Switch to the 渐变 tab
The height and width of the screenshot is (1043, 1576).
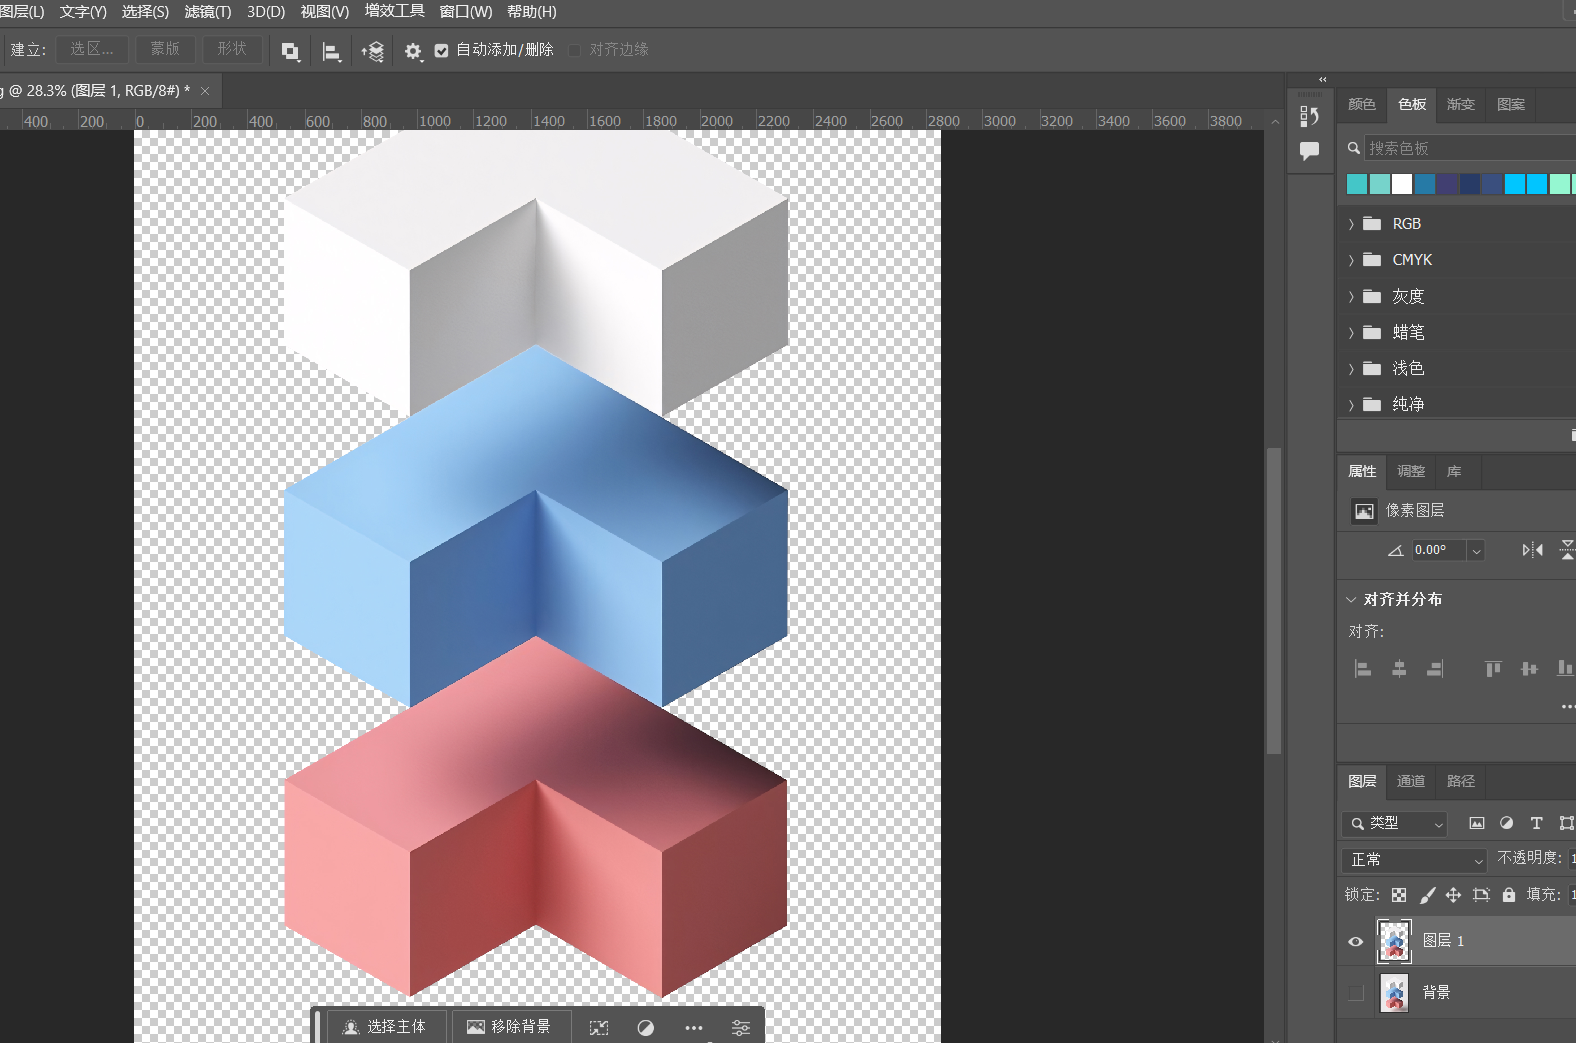click(x=1460, y=104)
